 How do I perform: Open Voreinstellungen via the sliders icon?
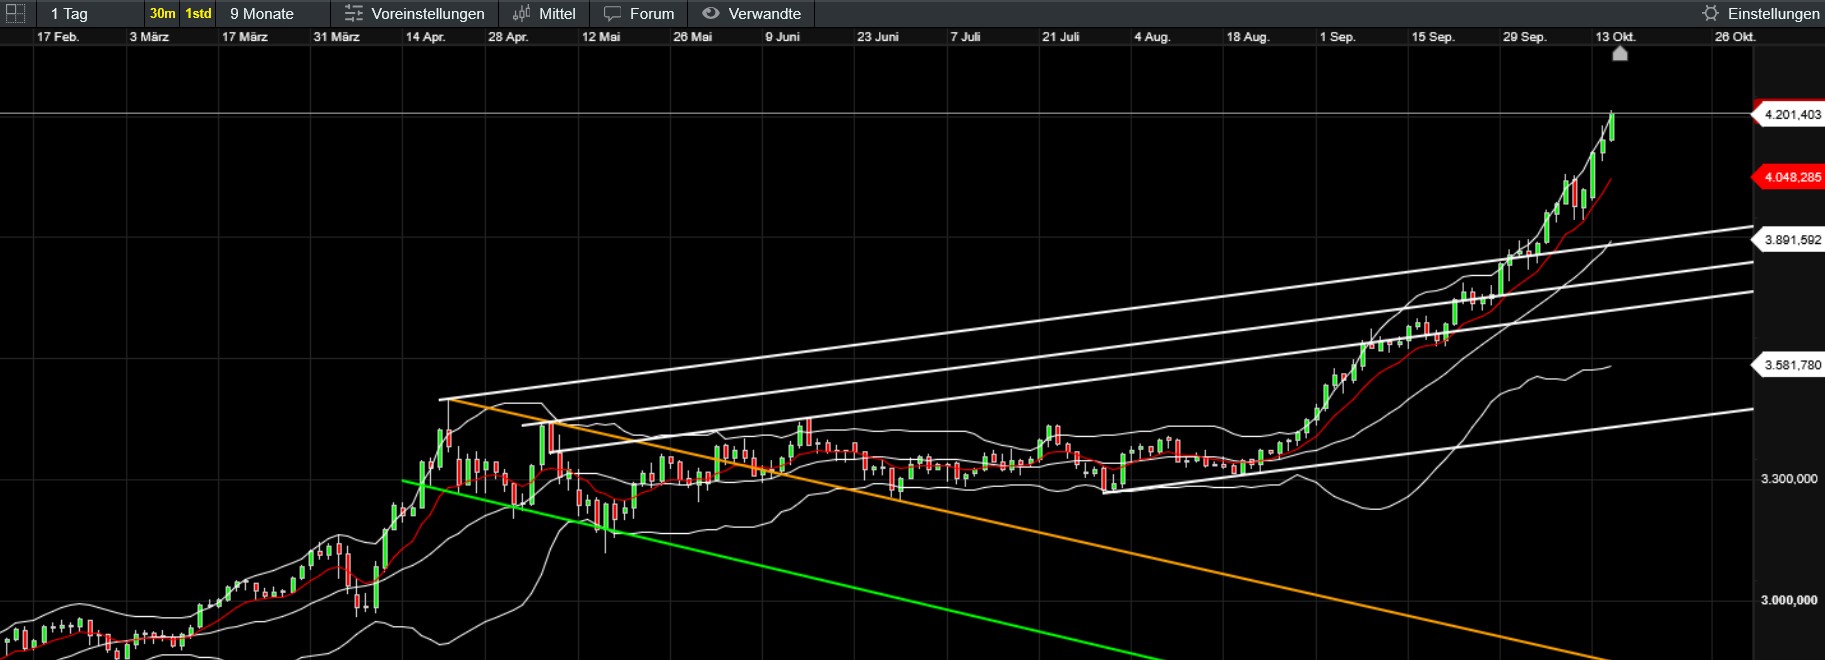pos(354,13)
